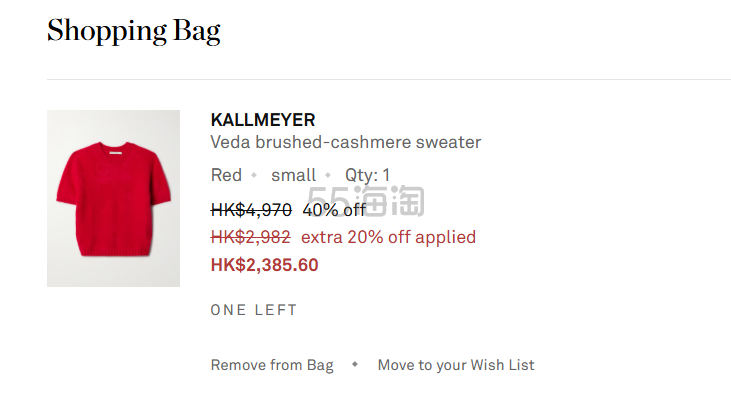Image resolution: width=731 pixels, height=403 pixels.
Task: Remove from Bag the sweater item
Action: [x=272, y=365]
